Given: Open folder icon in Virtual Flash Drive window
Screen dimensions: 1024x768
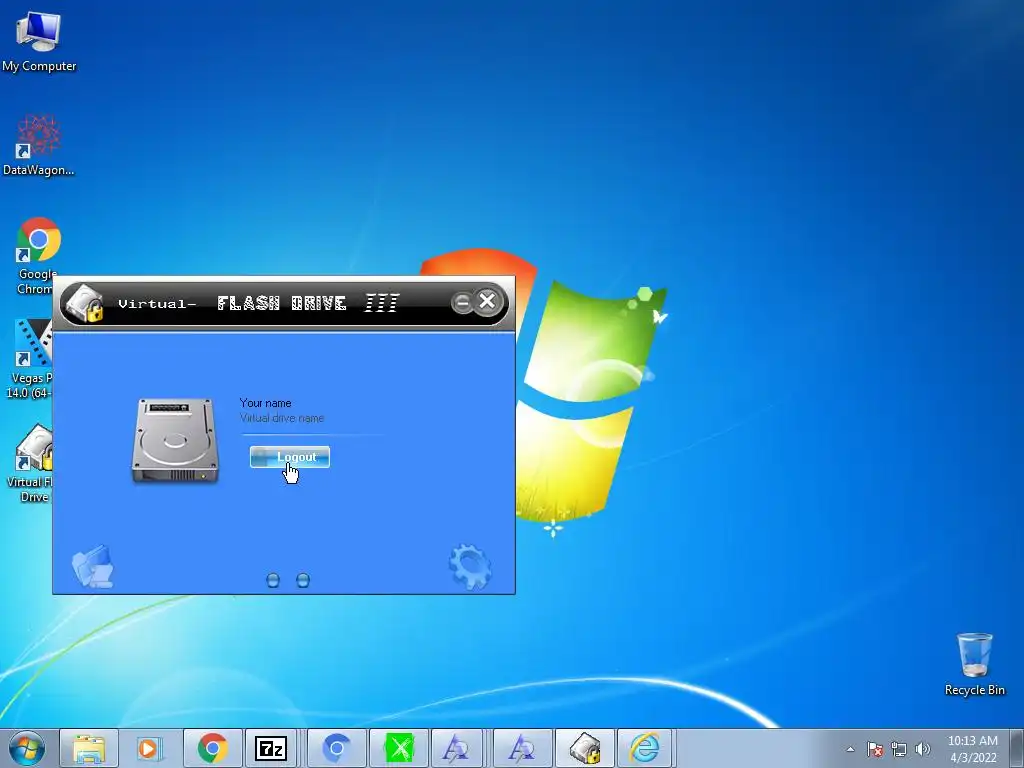Looking at the screenshot, I should pyautogui.click(x=92, y=567).
